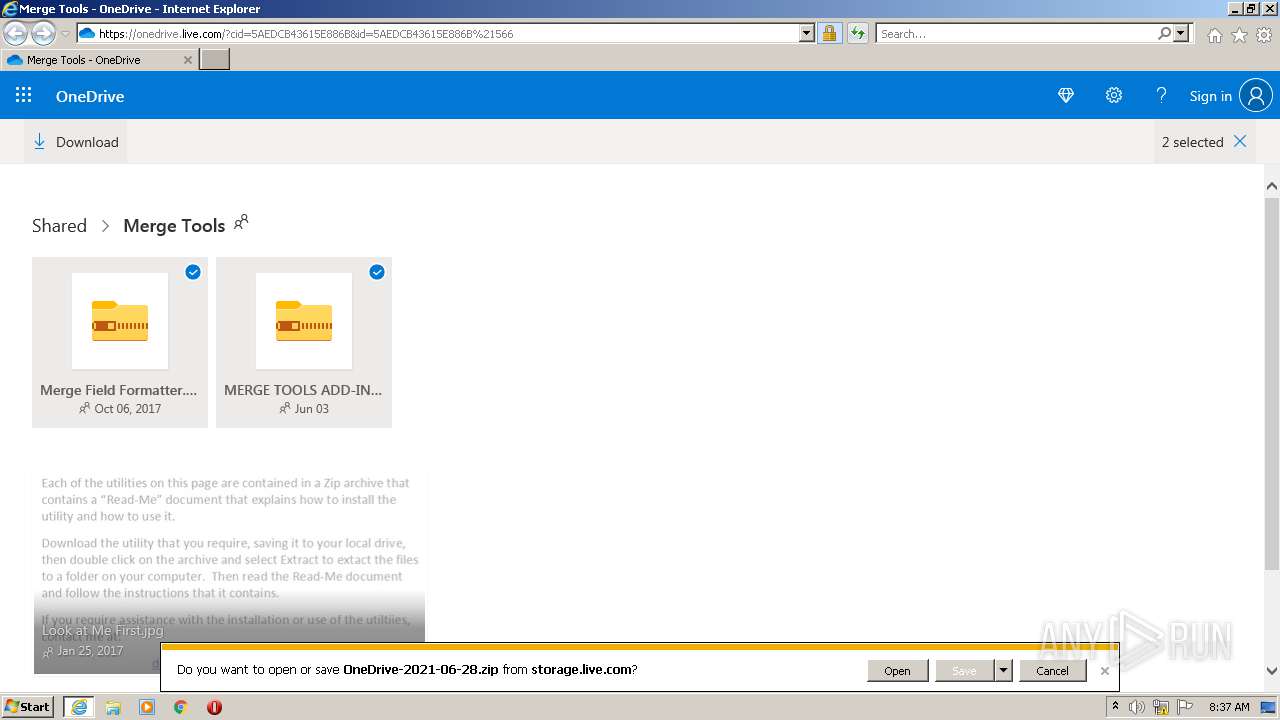
Task: Open the Favorites star icon
Action: 1239,35
